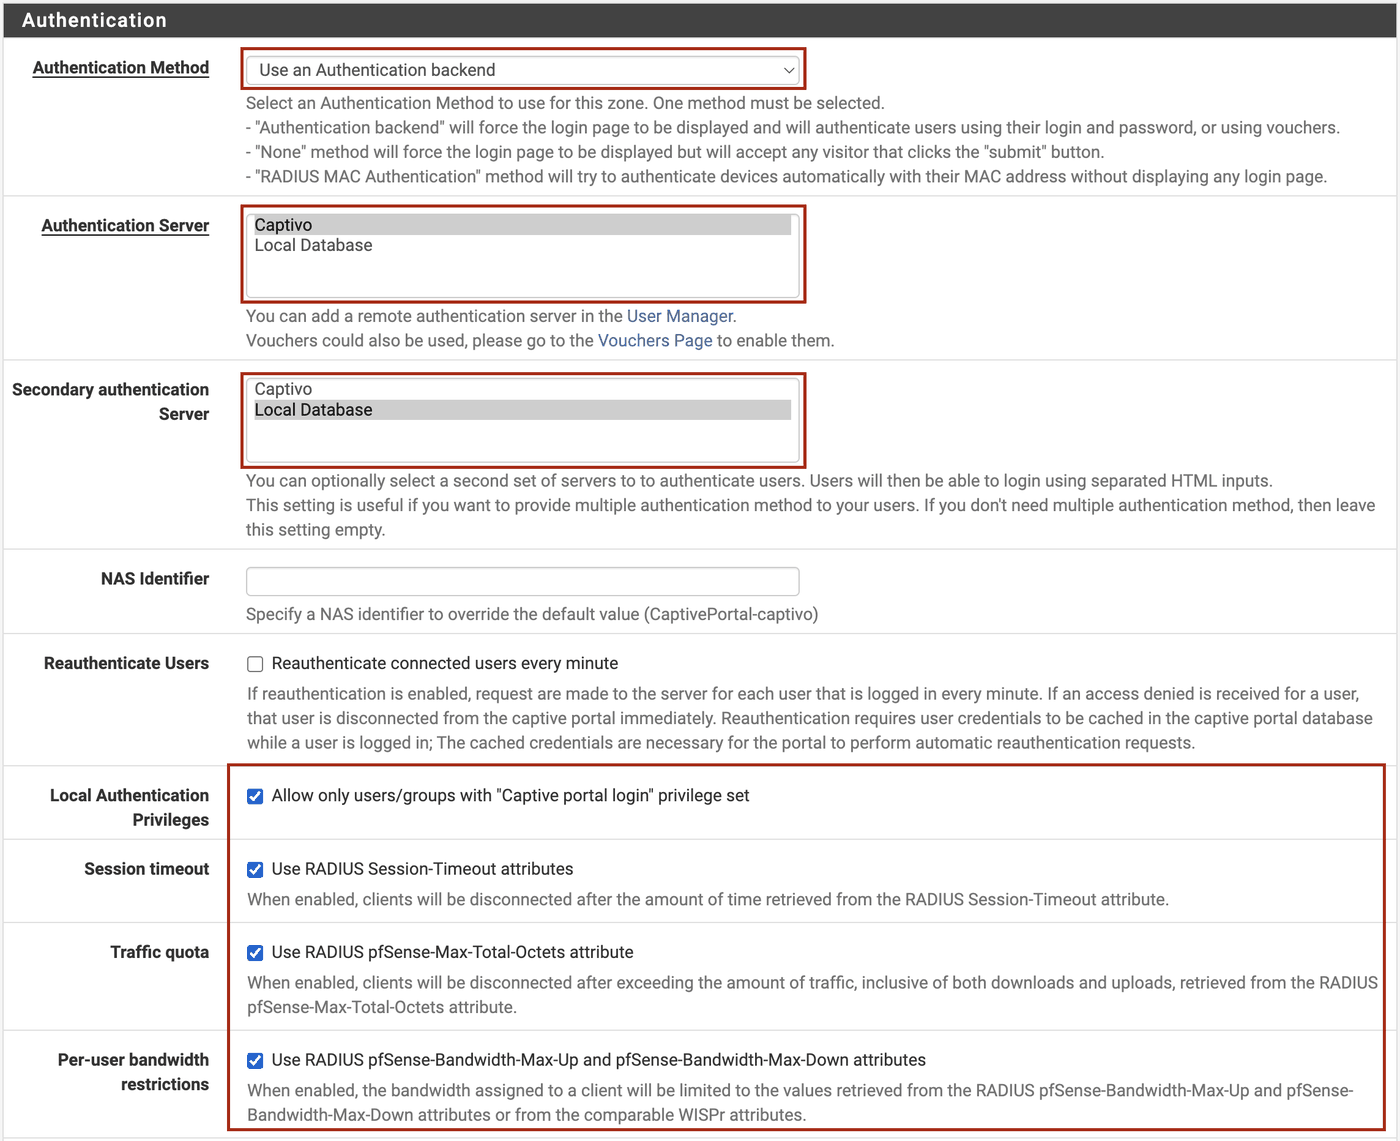Click the Authentication Server label
This screenshot has height=1141, width=1400.
click(125, 226)
